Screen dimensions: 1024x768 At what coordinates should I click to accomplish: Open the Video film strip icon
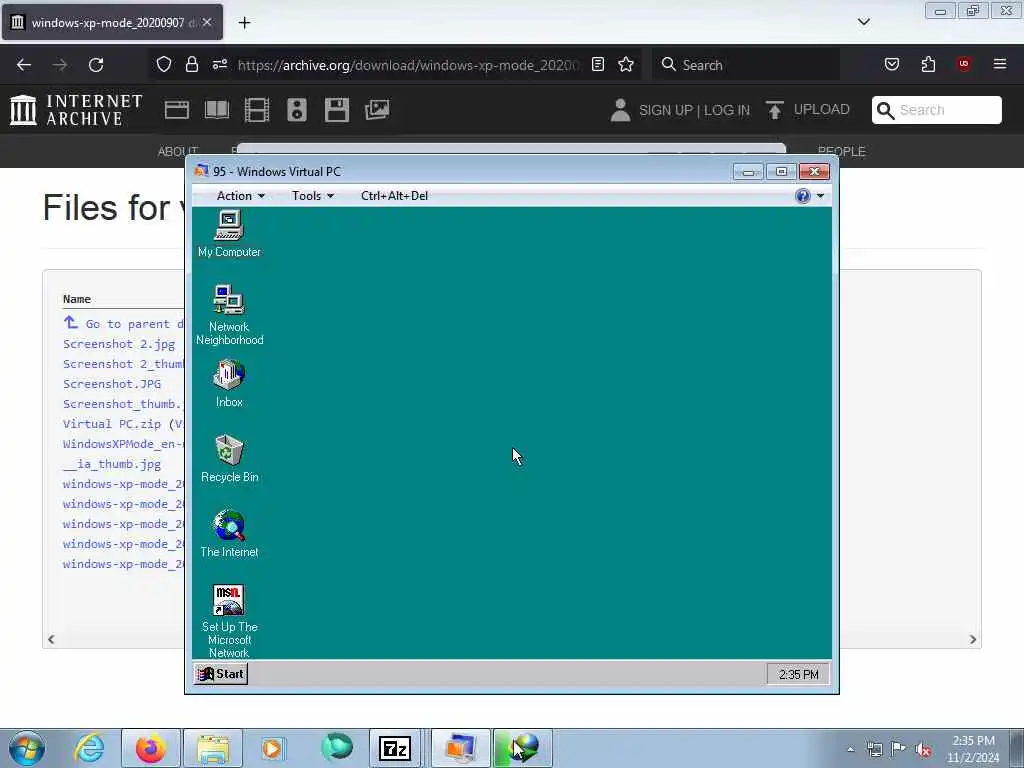point(257,110)
